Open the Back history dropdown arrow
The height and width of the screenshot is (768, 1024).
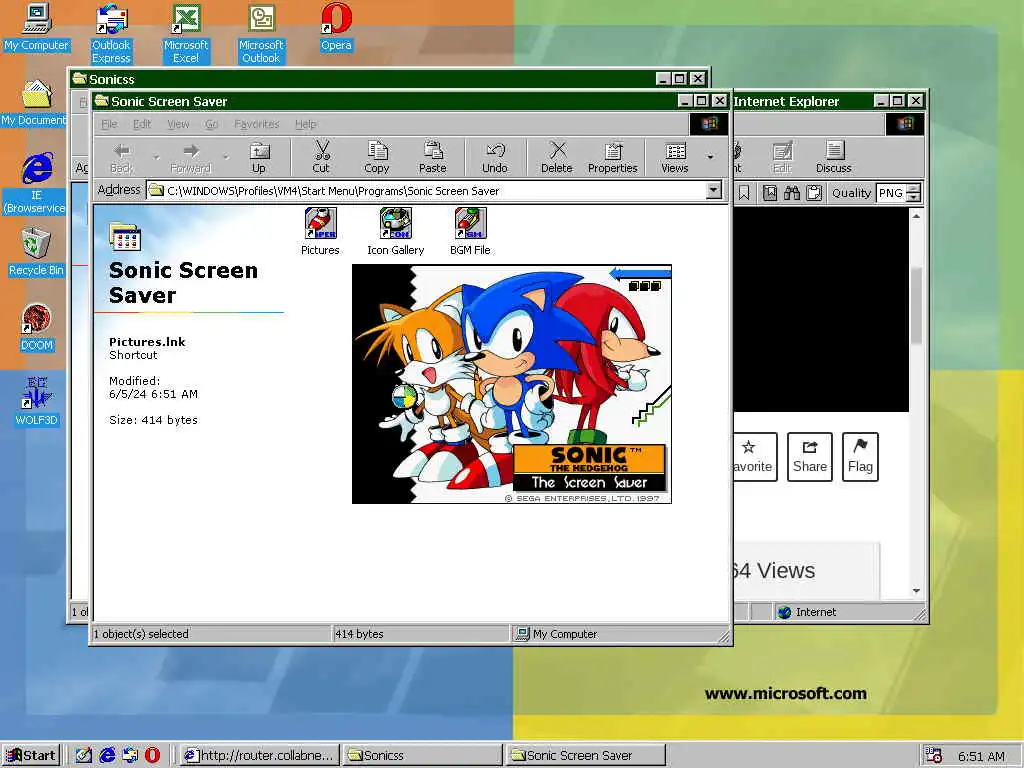(x=157, y=157)
